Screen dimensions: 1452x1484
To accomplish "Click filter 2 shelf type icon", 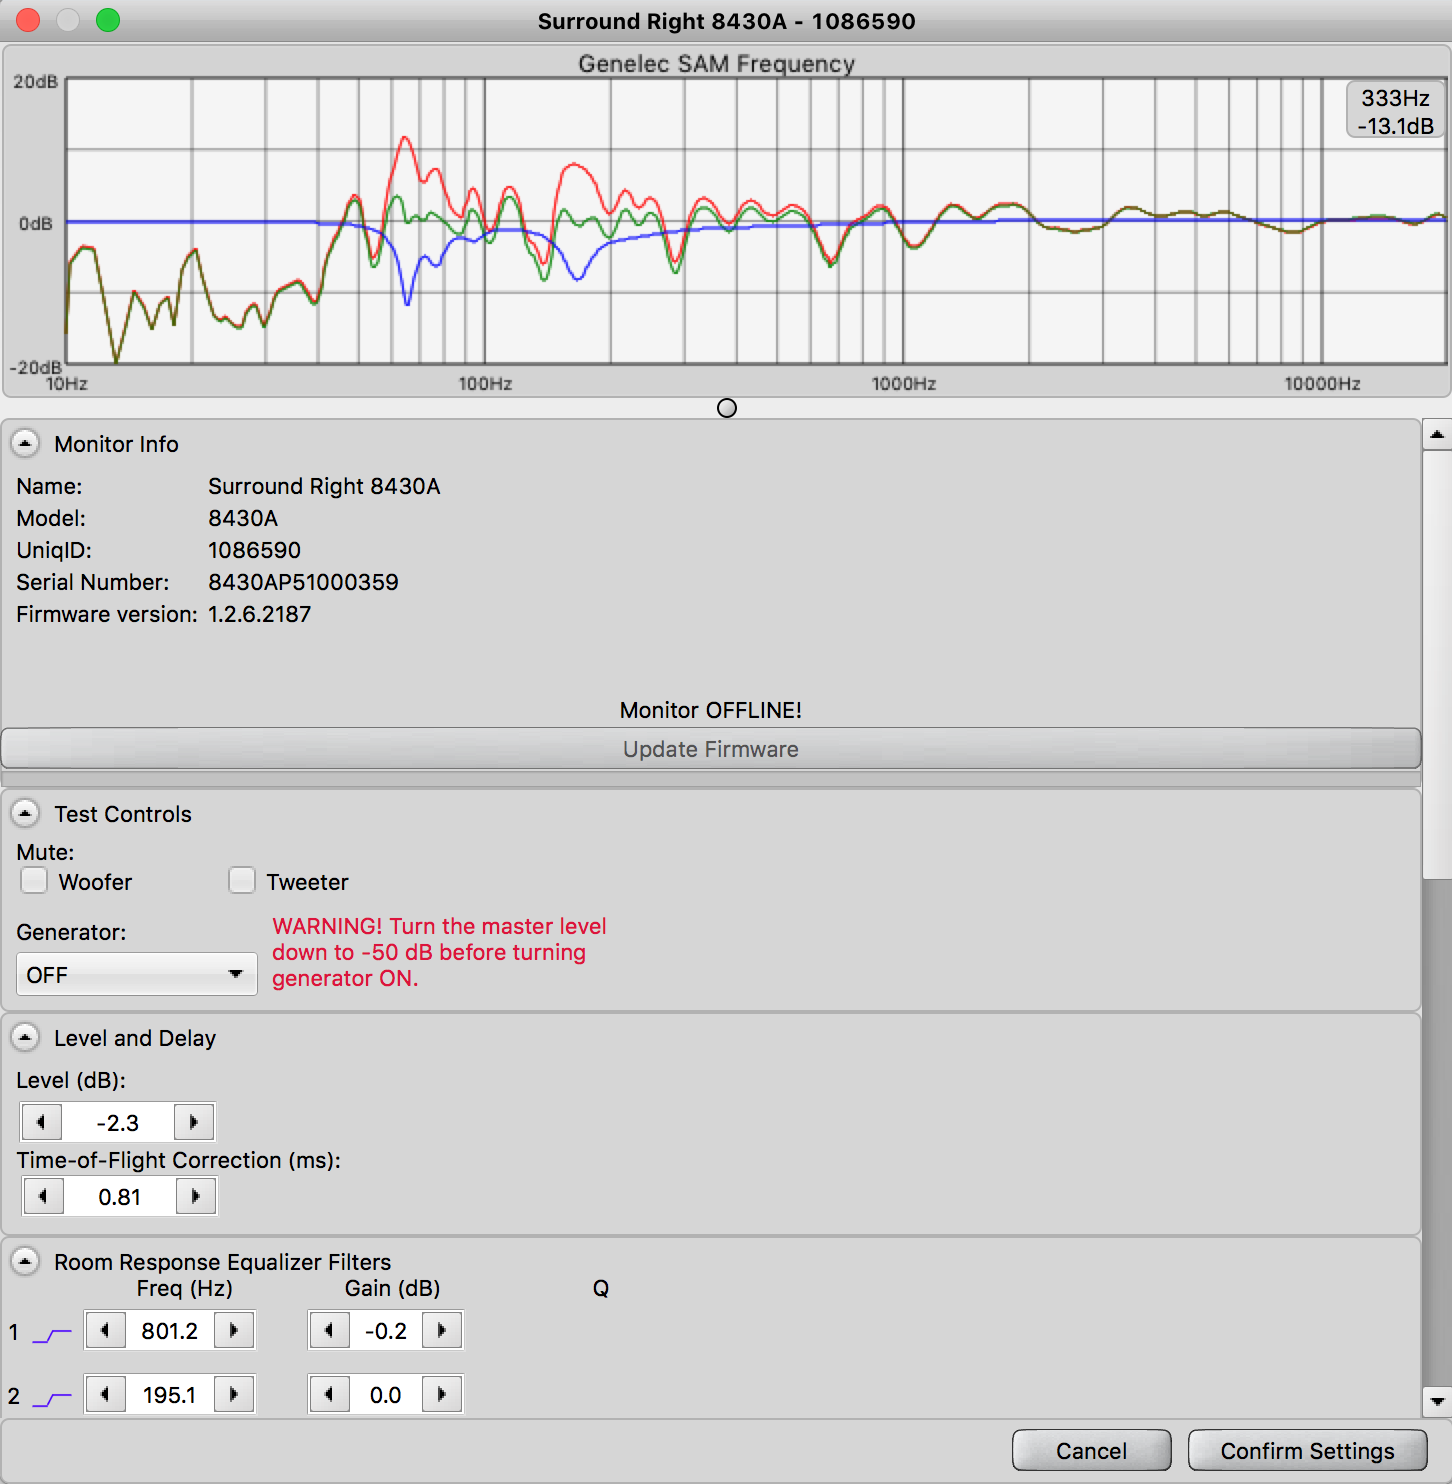I will pos(52,1398).
